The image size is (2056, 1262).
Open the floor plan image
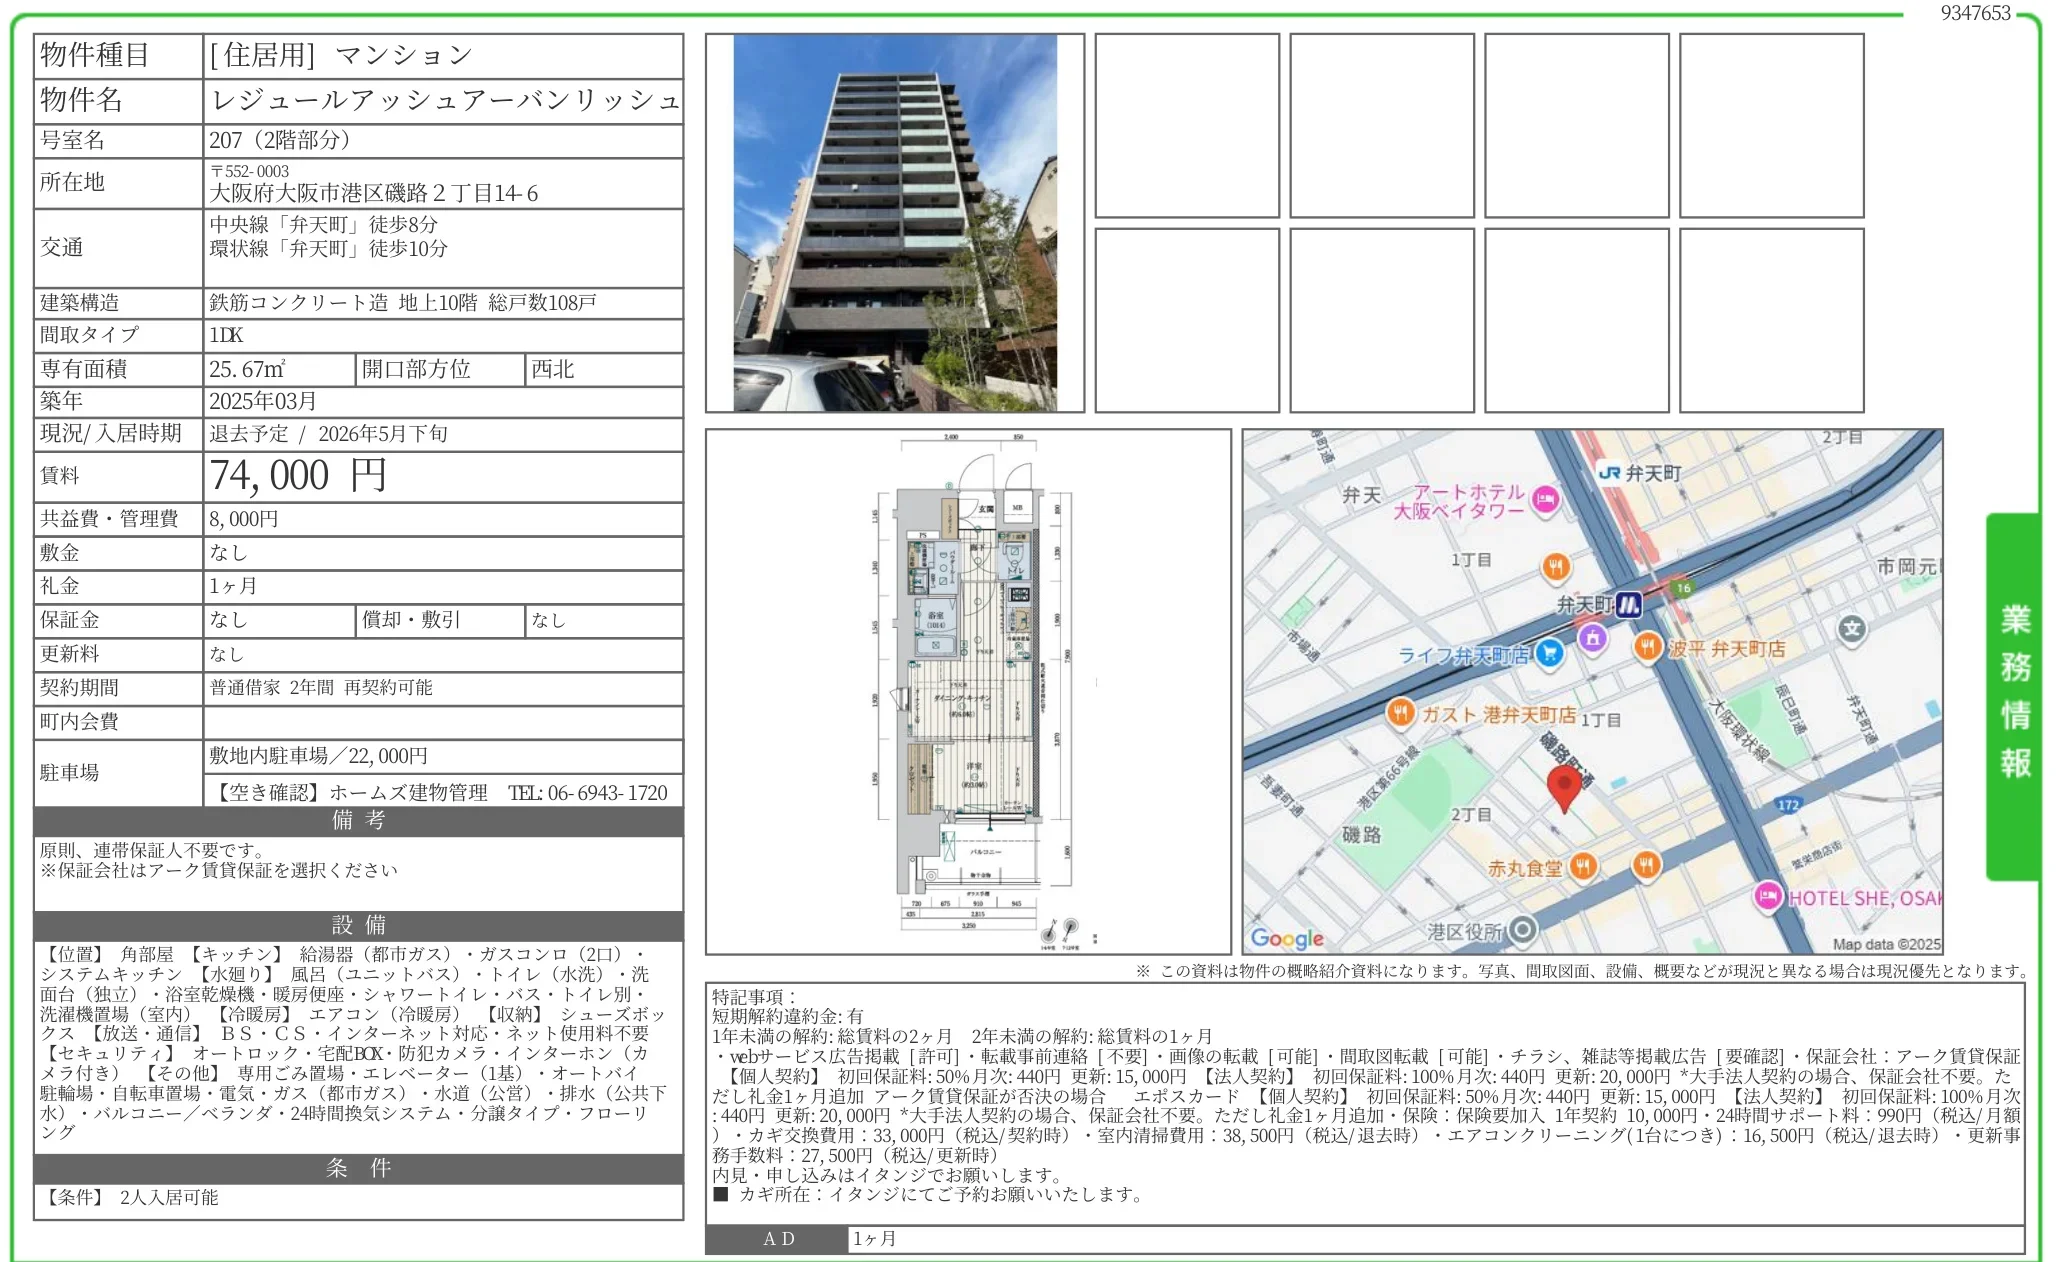coord(968,692)
